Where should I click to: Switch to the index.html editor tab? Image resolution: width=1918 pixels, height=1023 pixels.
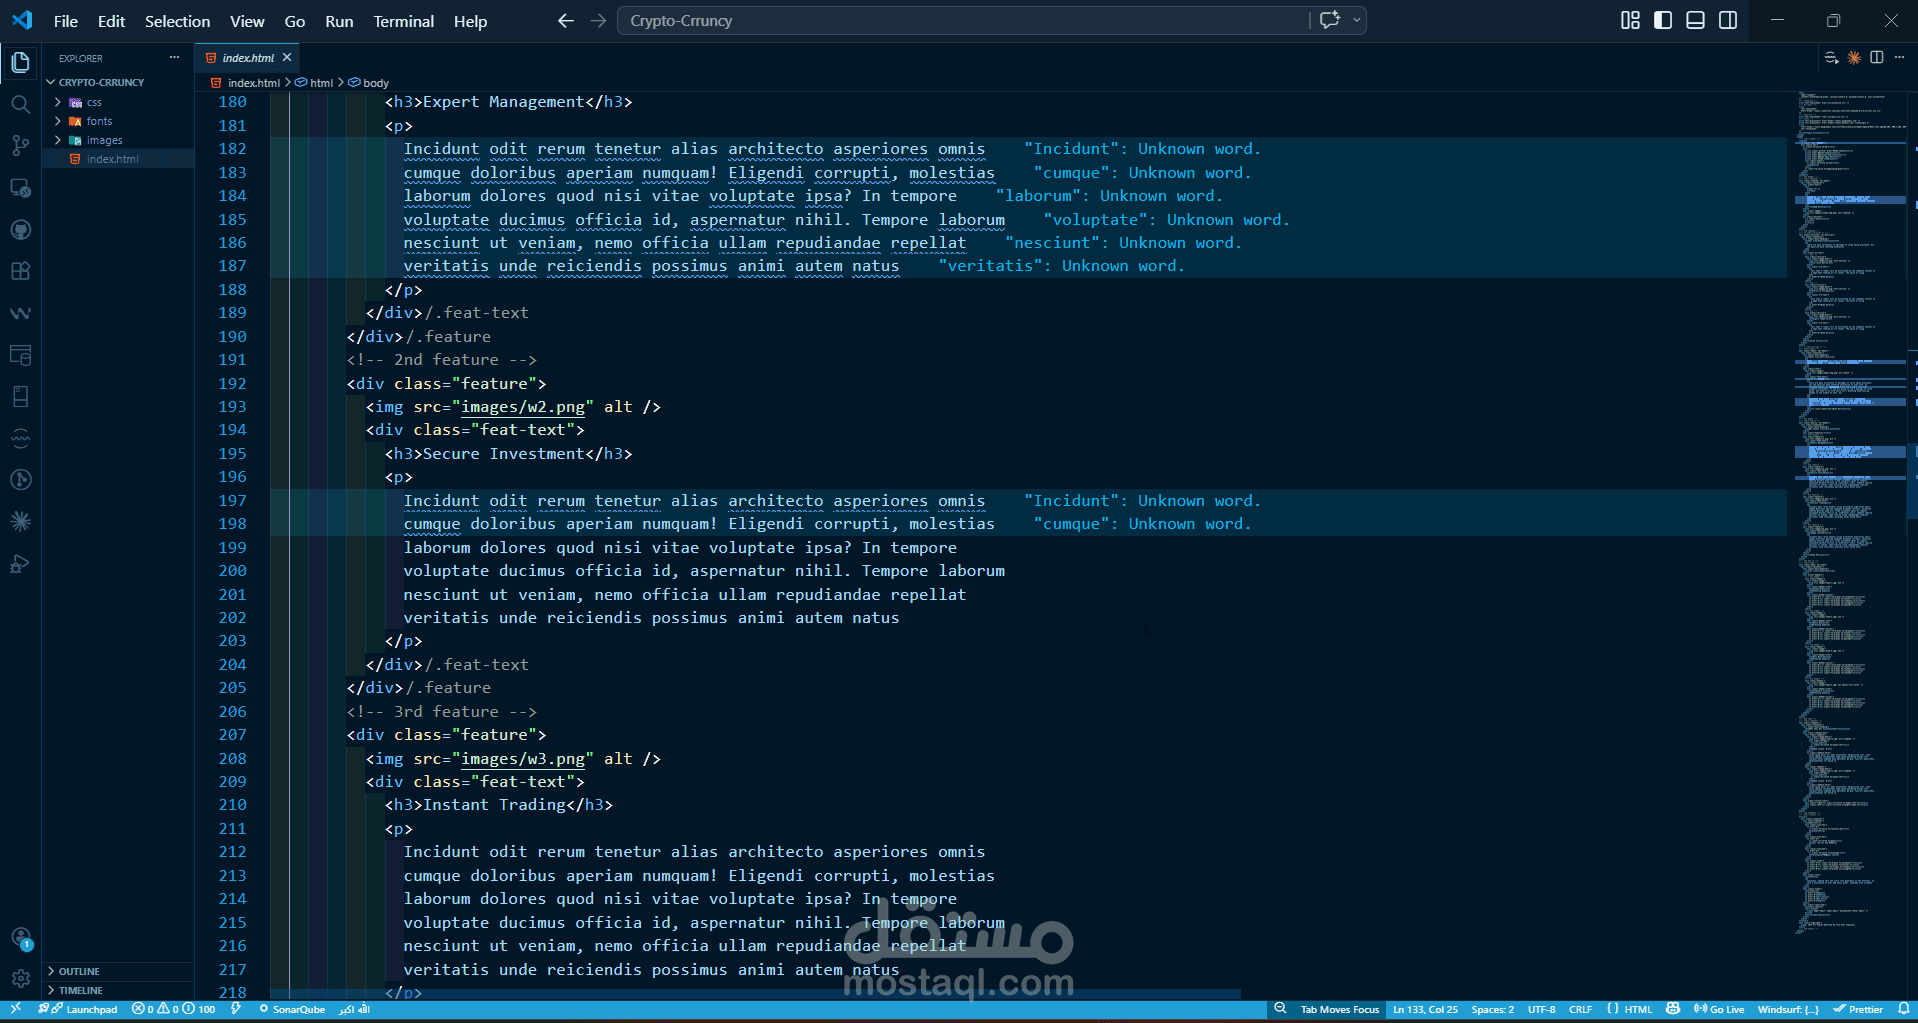pos(248,58)
